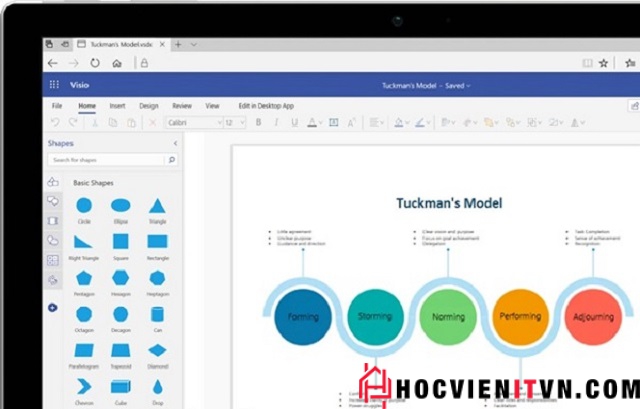Toggle italic formatting
Screen dimensions: 640x409
275,122
